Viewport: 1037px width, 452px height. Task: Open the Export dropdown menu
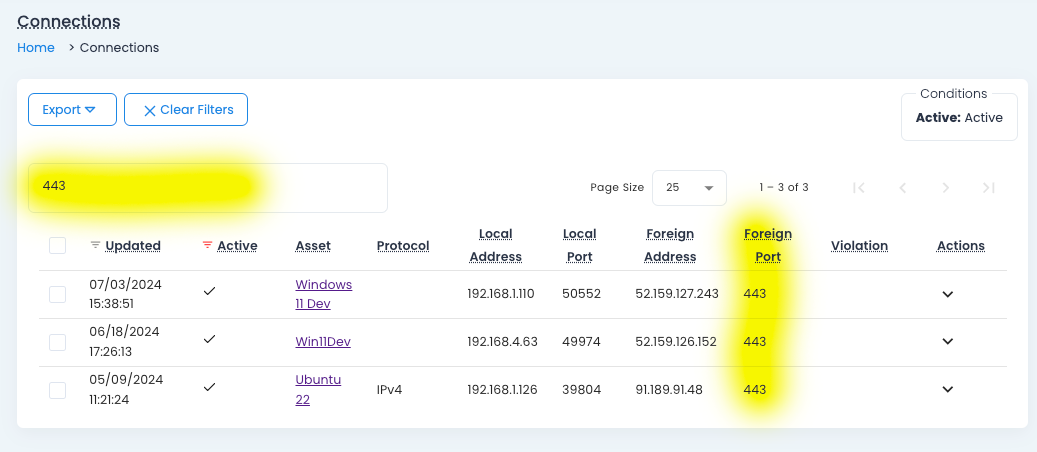click(72, 110)
